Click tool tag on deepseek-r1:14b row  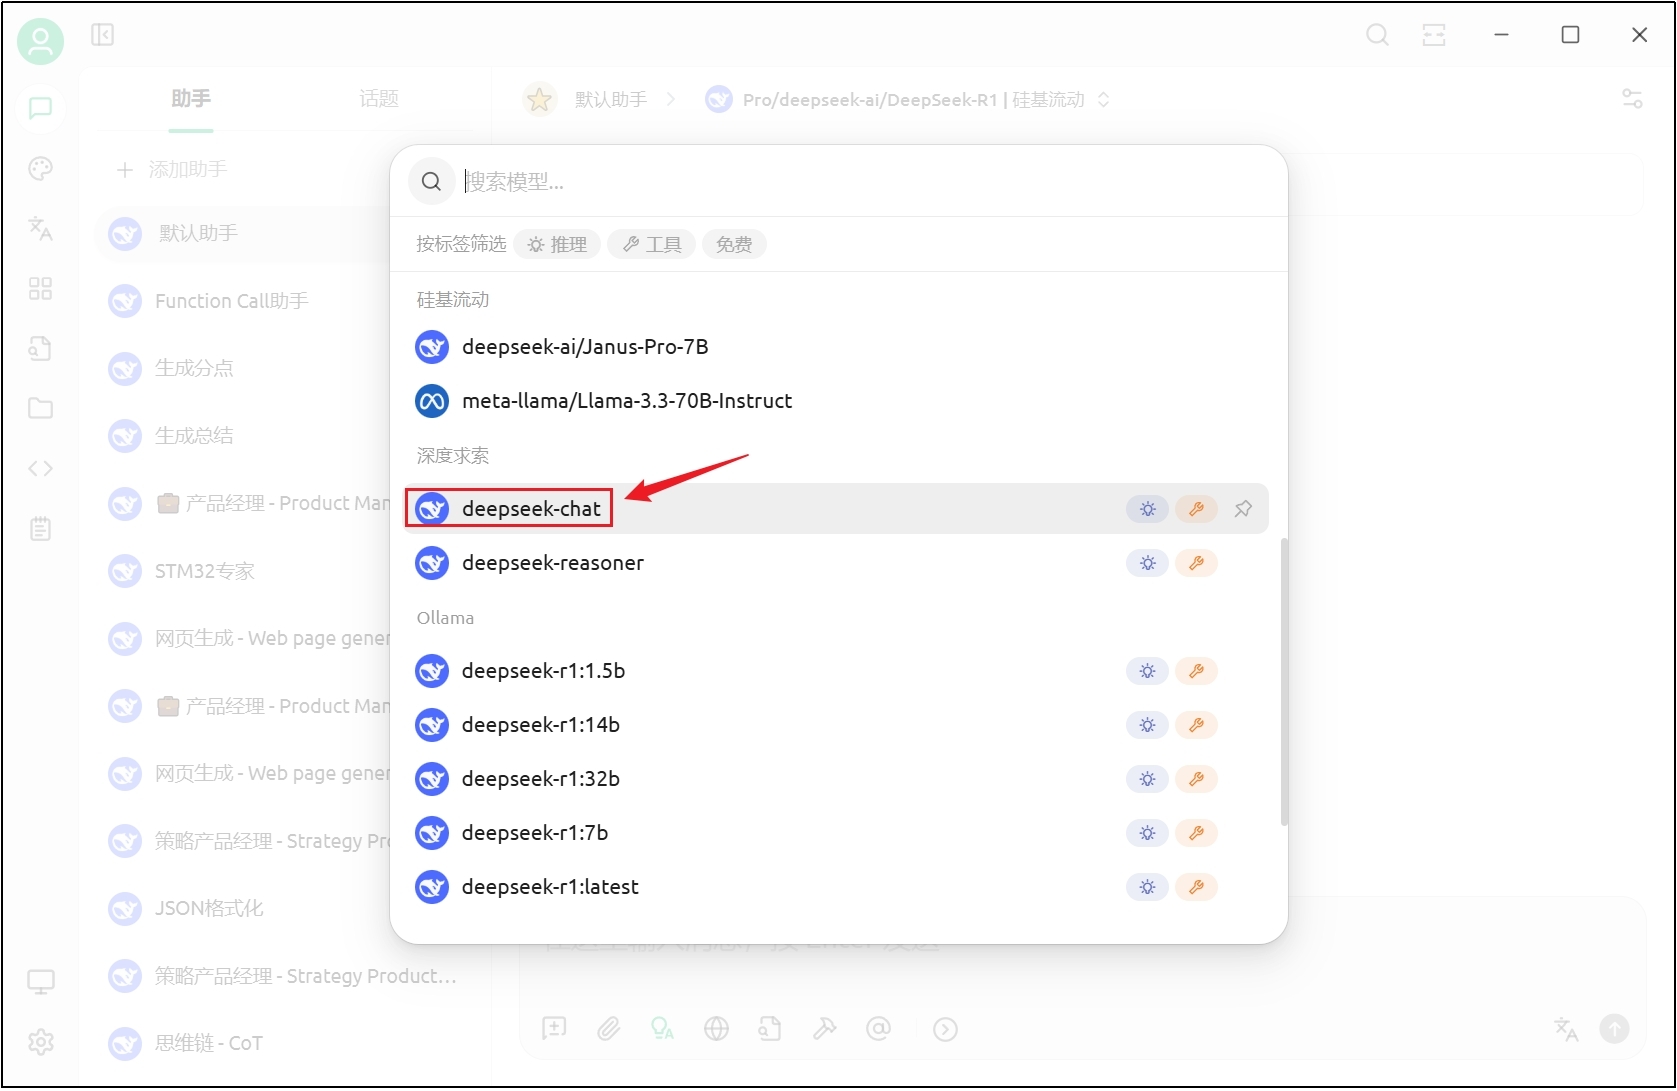point(1196,725)
